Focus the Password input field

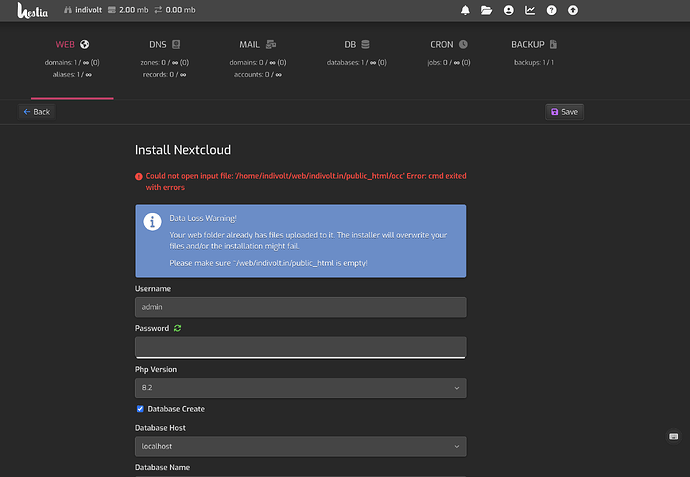pyautogui.click(x=301, y=347)
